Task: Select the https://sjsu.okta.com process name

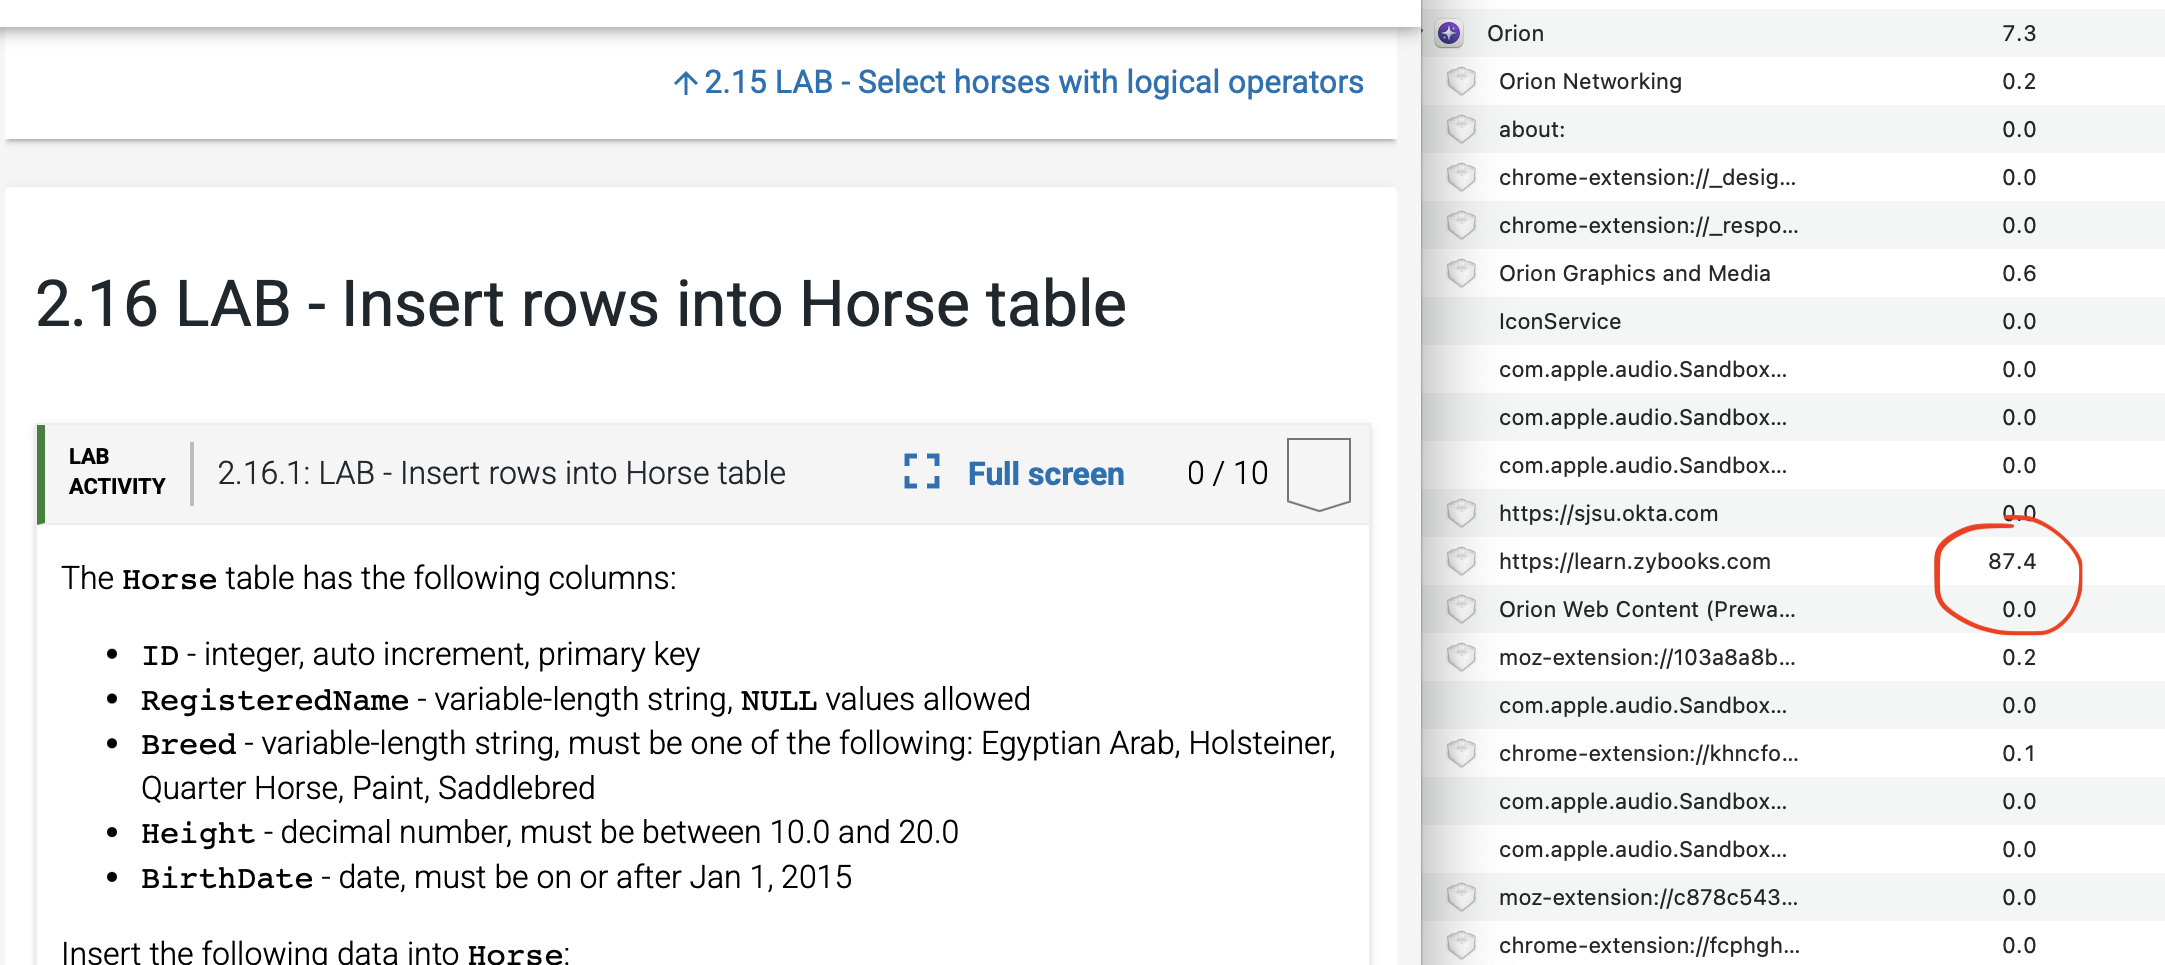Action: [1608, 513]
